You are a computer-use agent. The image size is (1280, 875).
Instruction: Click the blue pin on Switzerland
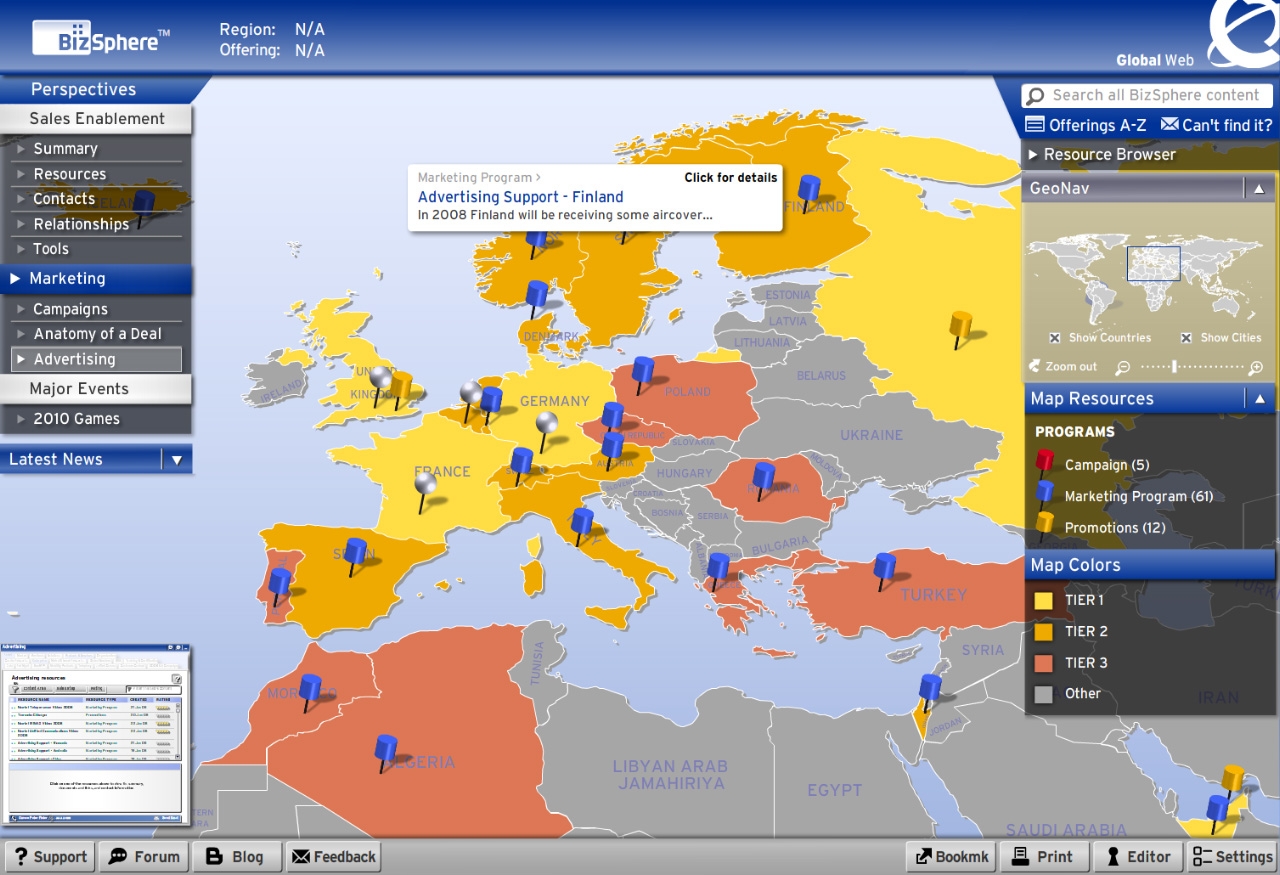[521, 462]
